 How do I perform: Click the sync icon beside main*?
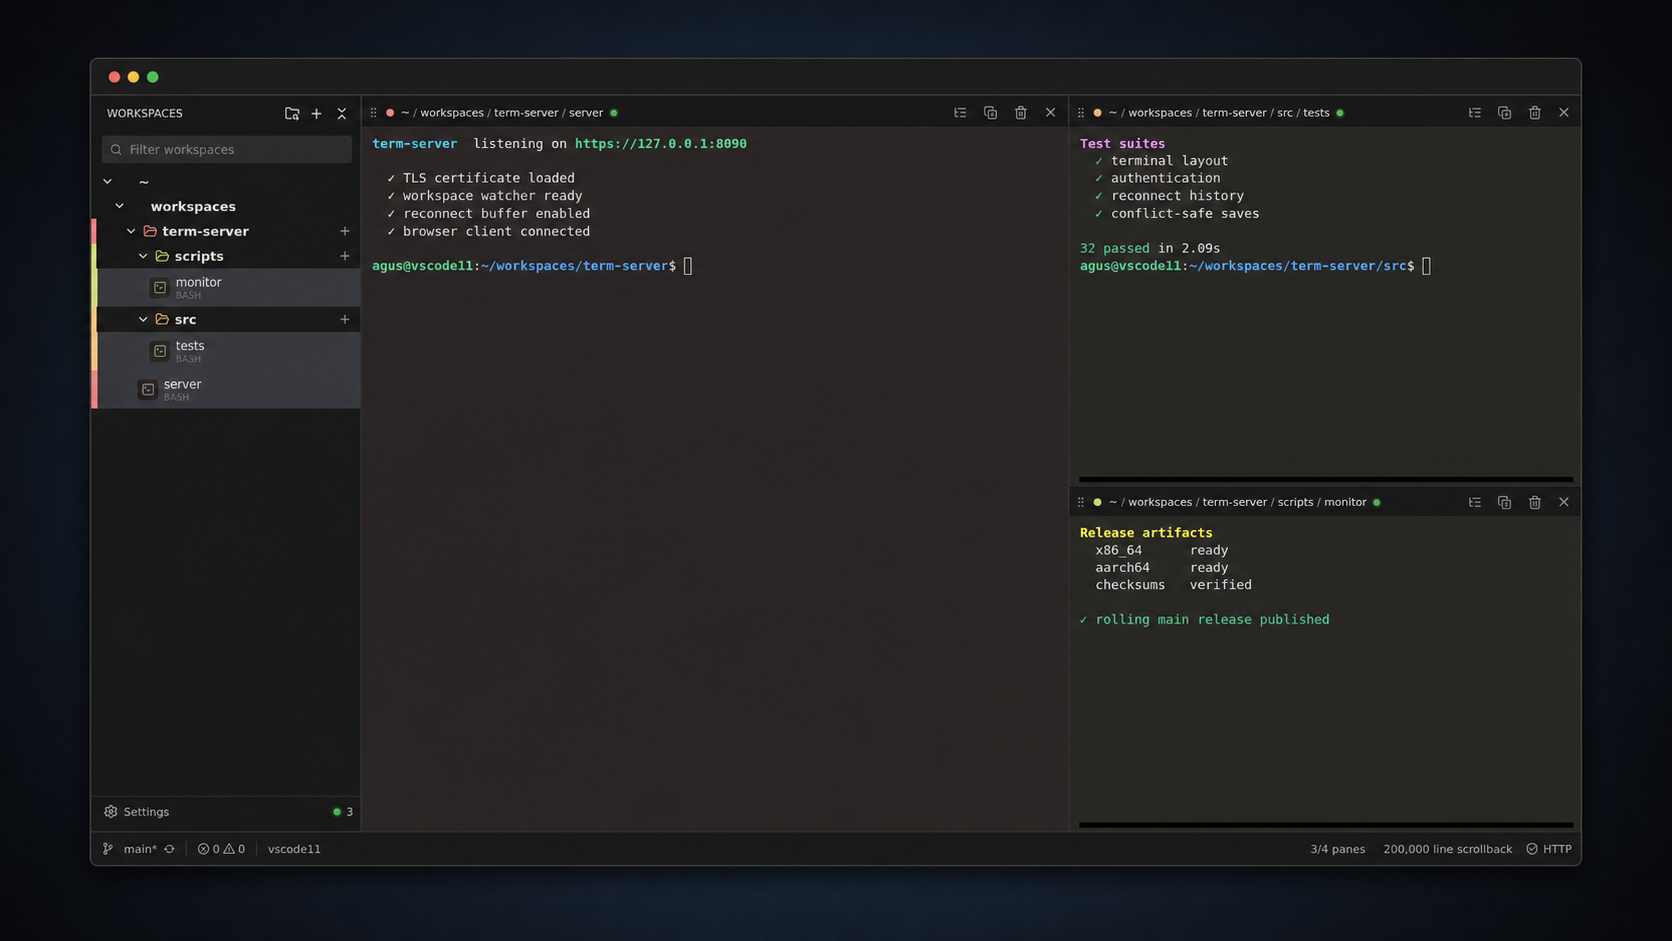[170, 849]
